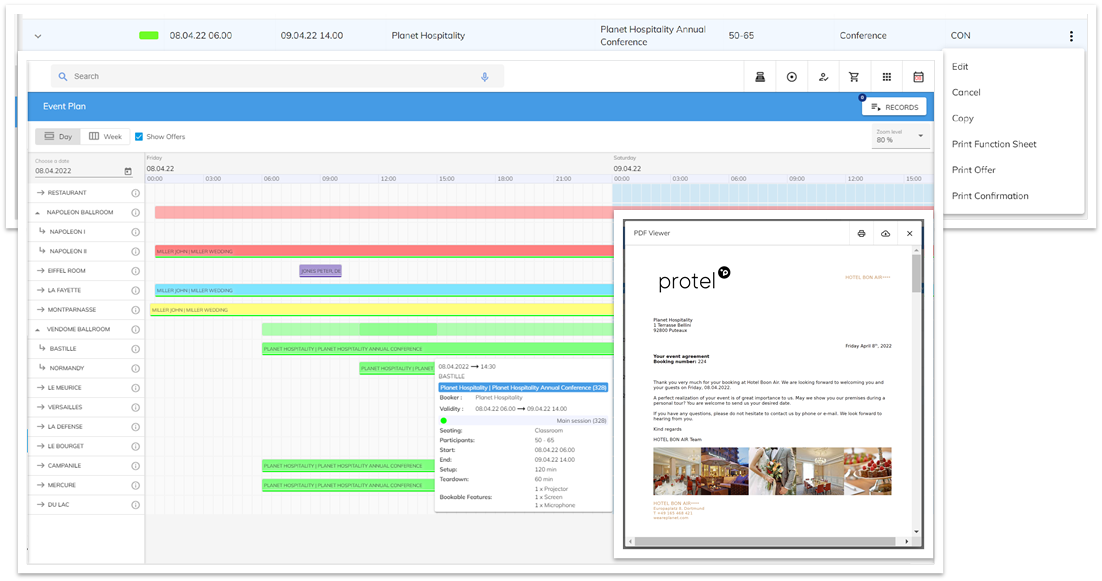Switch to Day view
Screen dimensions: 1102x581
58,136
